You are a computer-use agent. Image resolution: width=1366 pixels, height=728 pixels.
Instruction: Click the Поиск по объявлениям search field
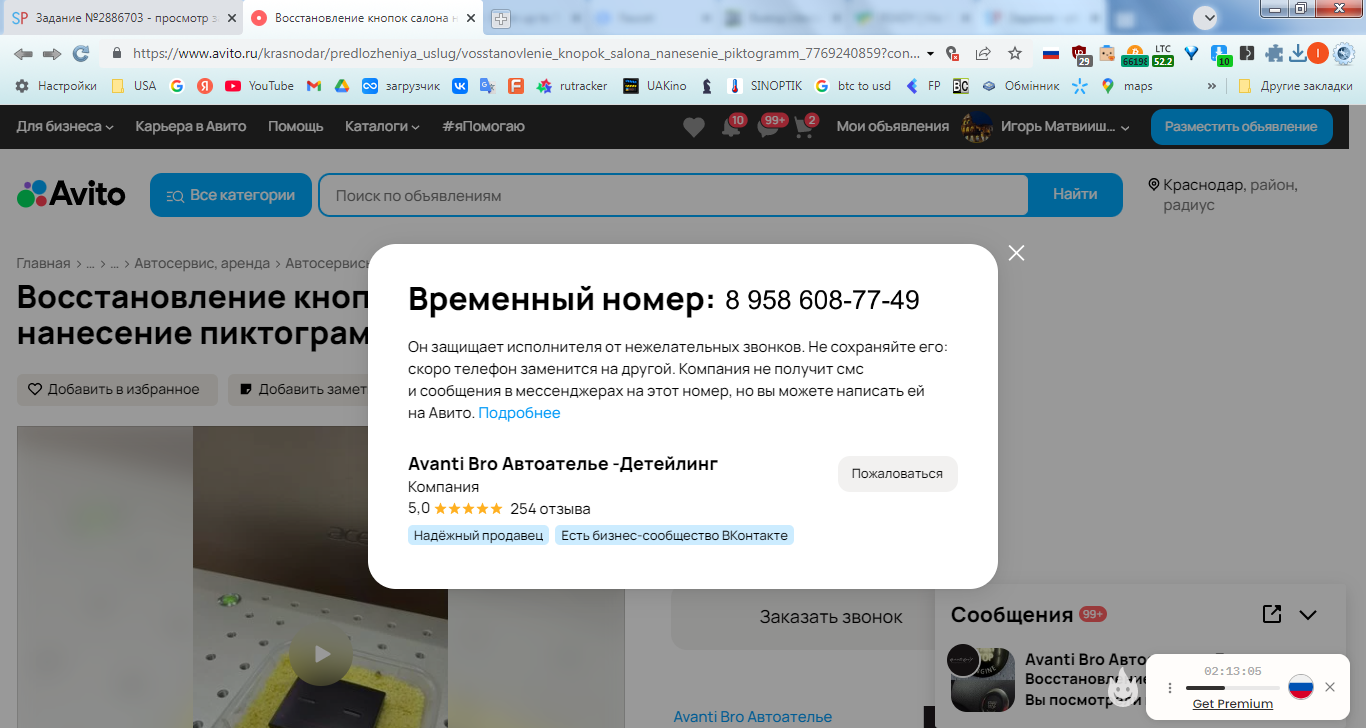pyautogui.click(x=673, y=195)
